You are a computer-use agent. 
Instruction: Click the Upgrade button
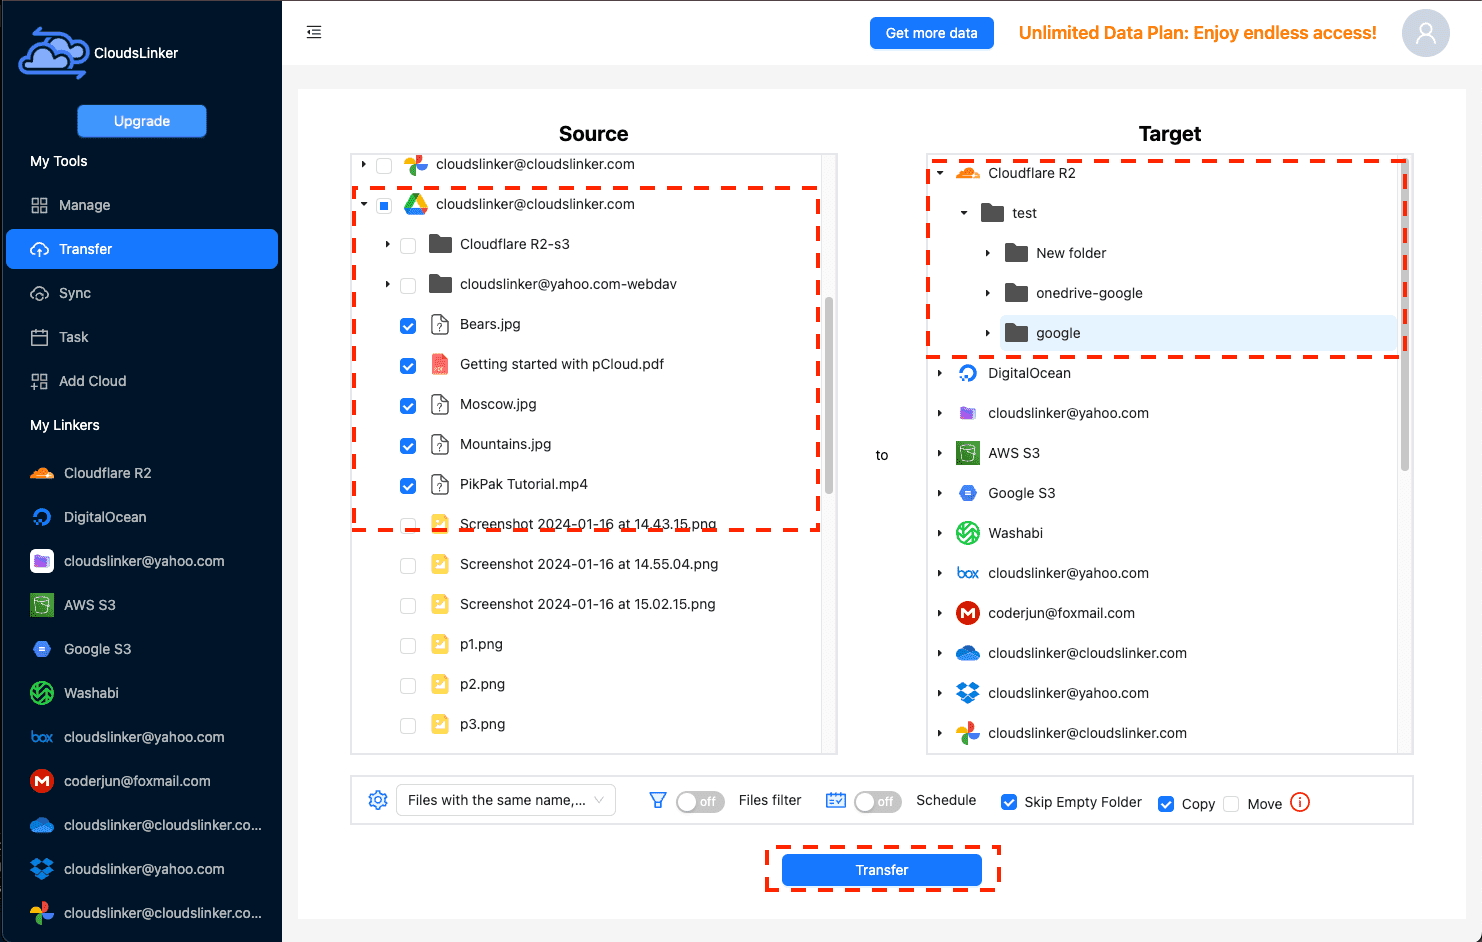click(x=142, y=121)
